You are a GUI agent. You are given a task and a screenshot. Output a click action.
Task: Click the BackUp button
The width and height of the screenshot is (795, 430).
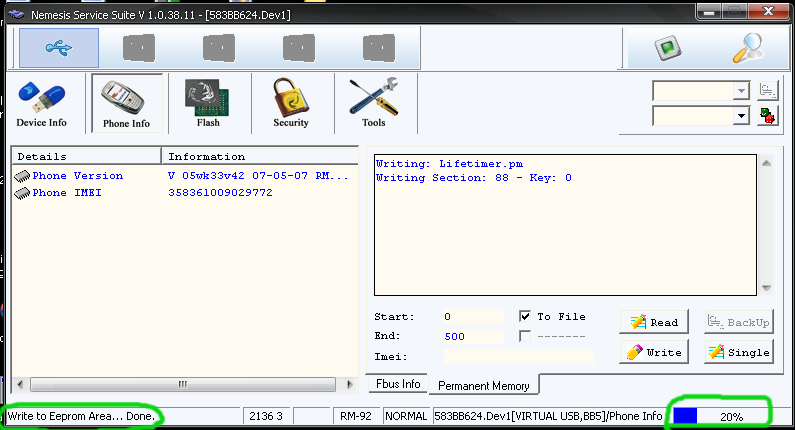739,322
